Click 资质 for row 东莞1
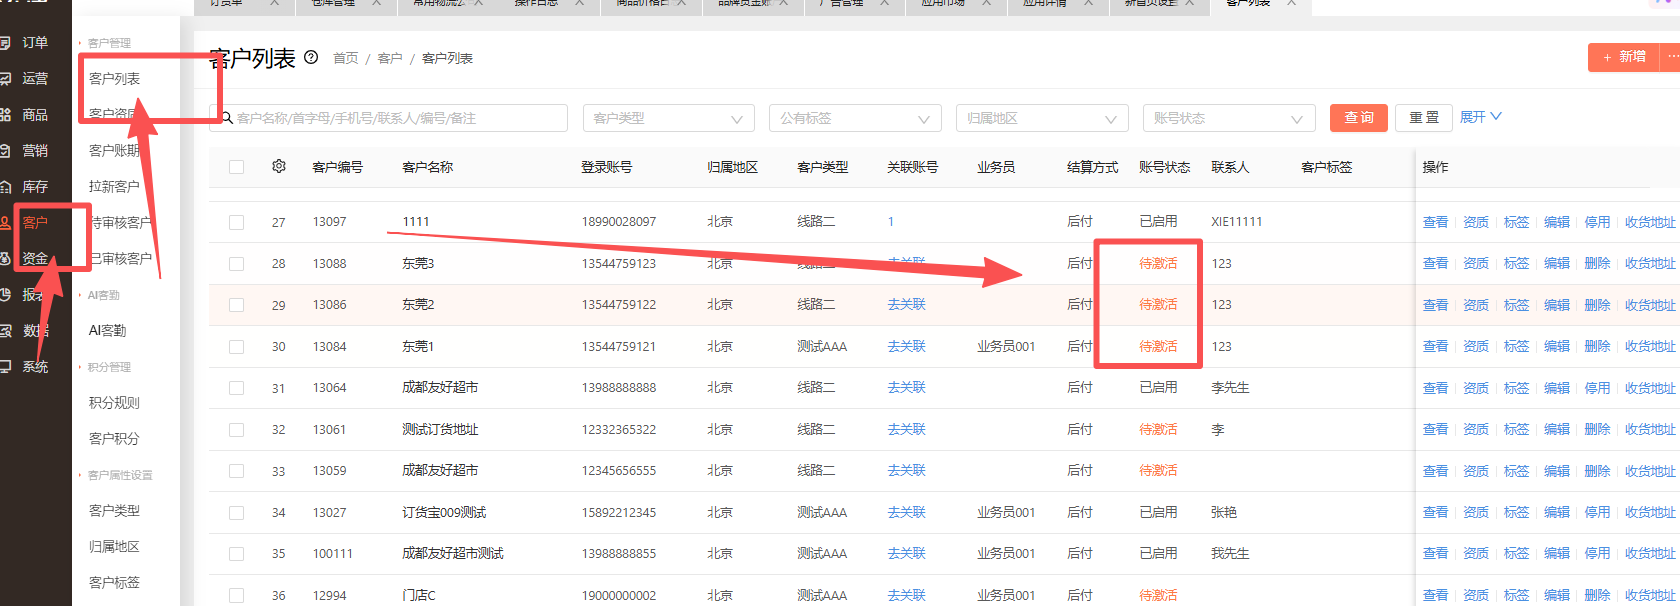1680x606 pixels. [1476, 346]
